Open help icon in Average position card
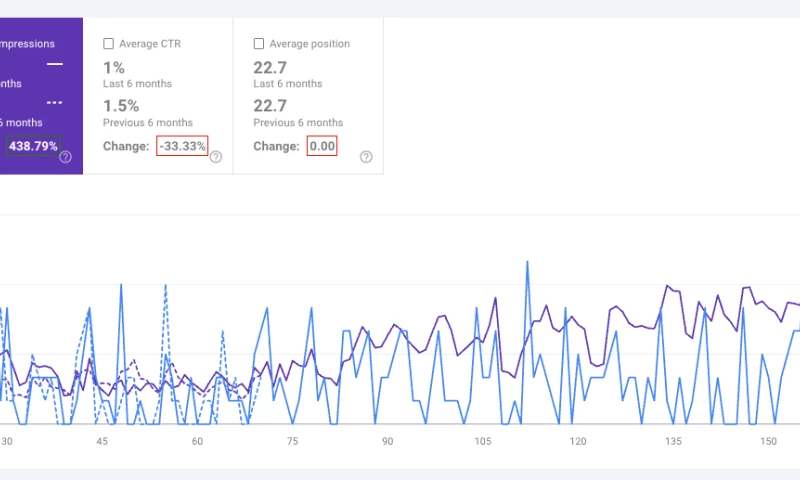This screenshot has height=480, width=800. [366, 157]
